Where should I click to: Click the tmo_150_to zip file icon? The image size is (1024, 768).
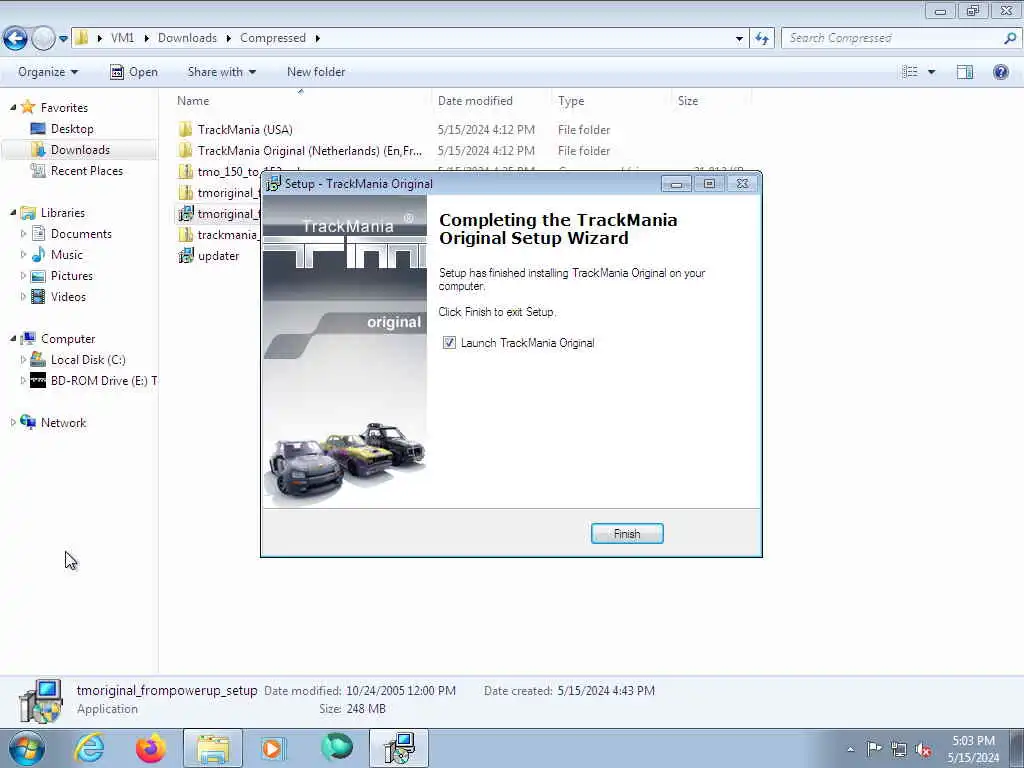[185, 172]
